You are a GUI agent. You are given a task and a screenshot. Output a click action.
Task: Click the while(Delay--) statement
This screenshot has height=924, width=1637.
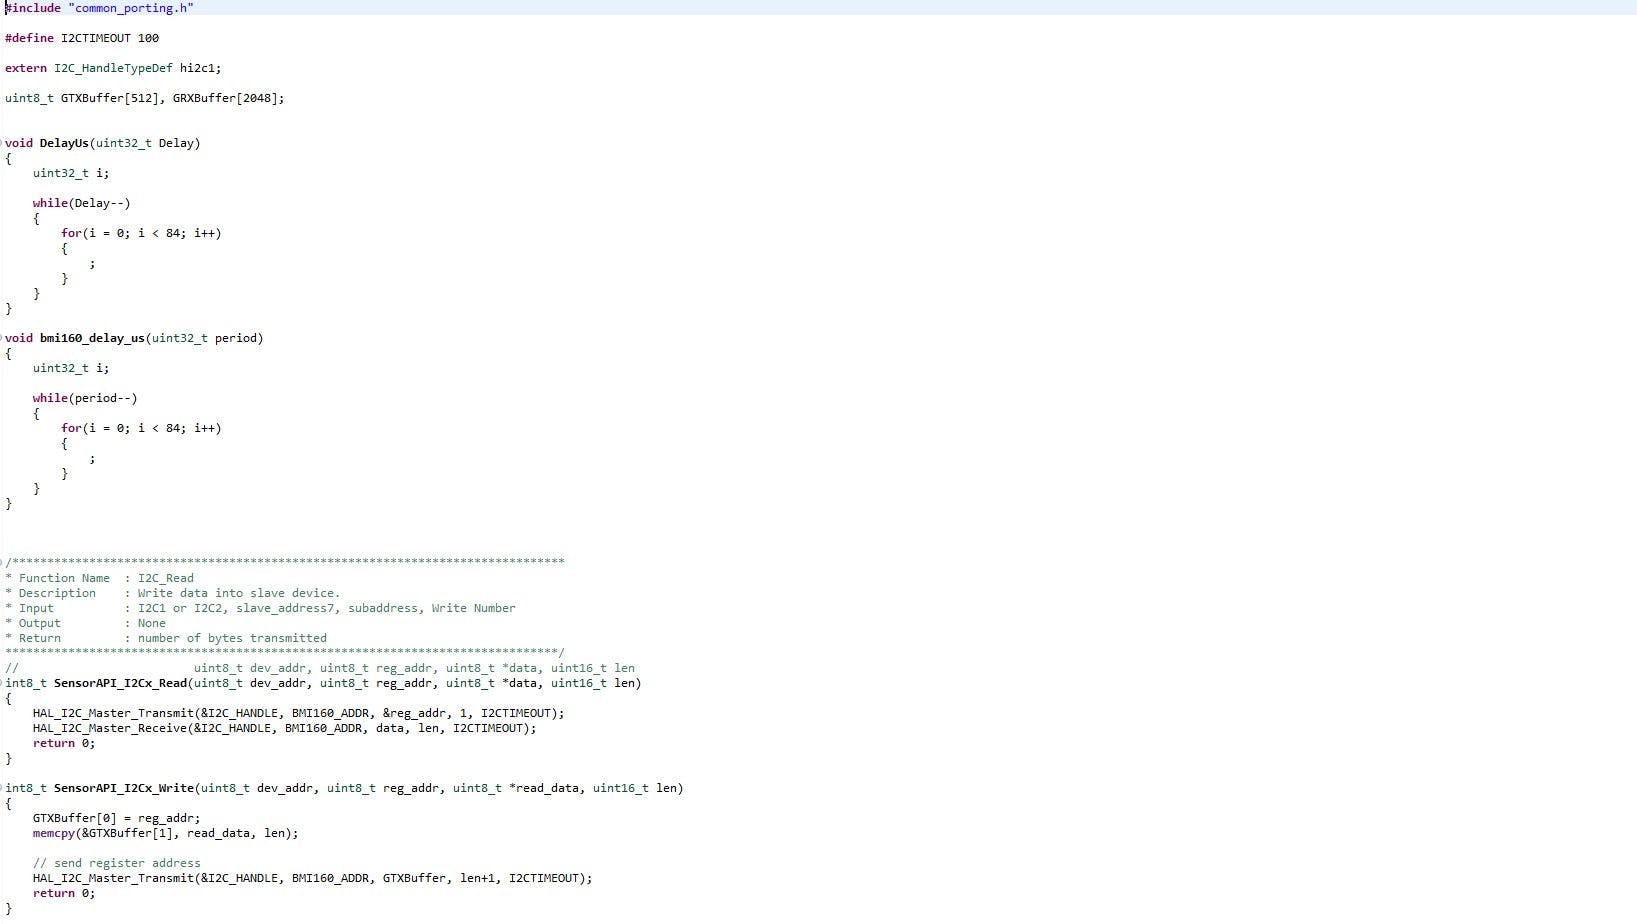point(81,203)
